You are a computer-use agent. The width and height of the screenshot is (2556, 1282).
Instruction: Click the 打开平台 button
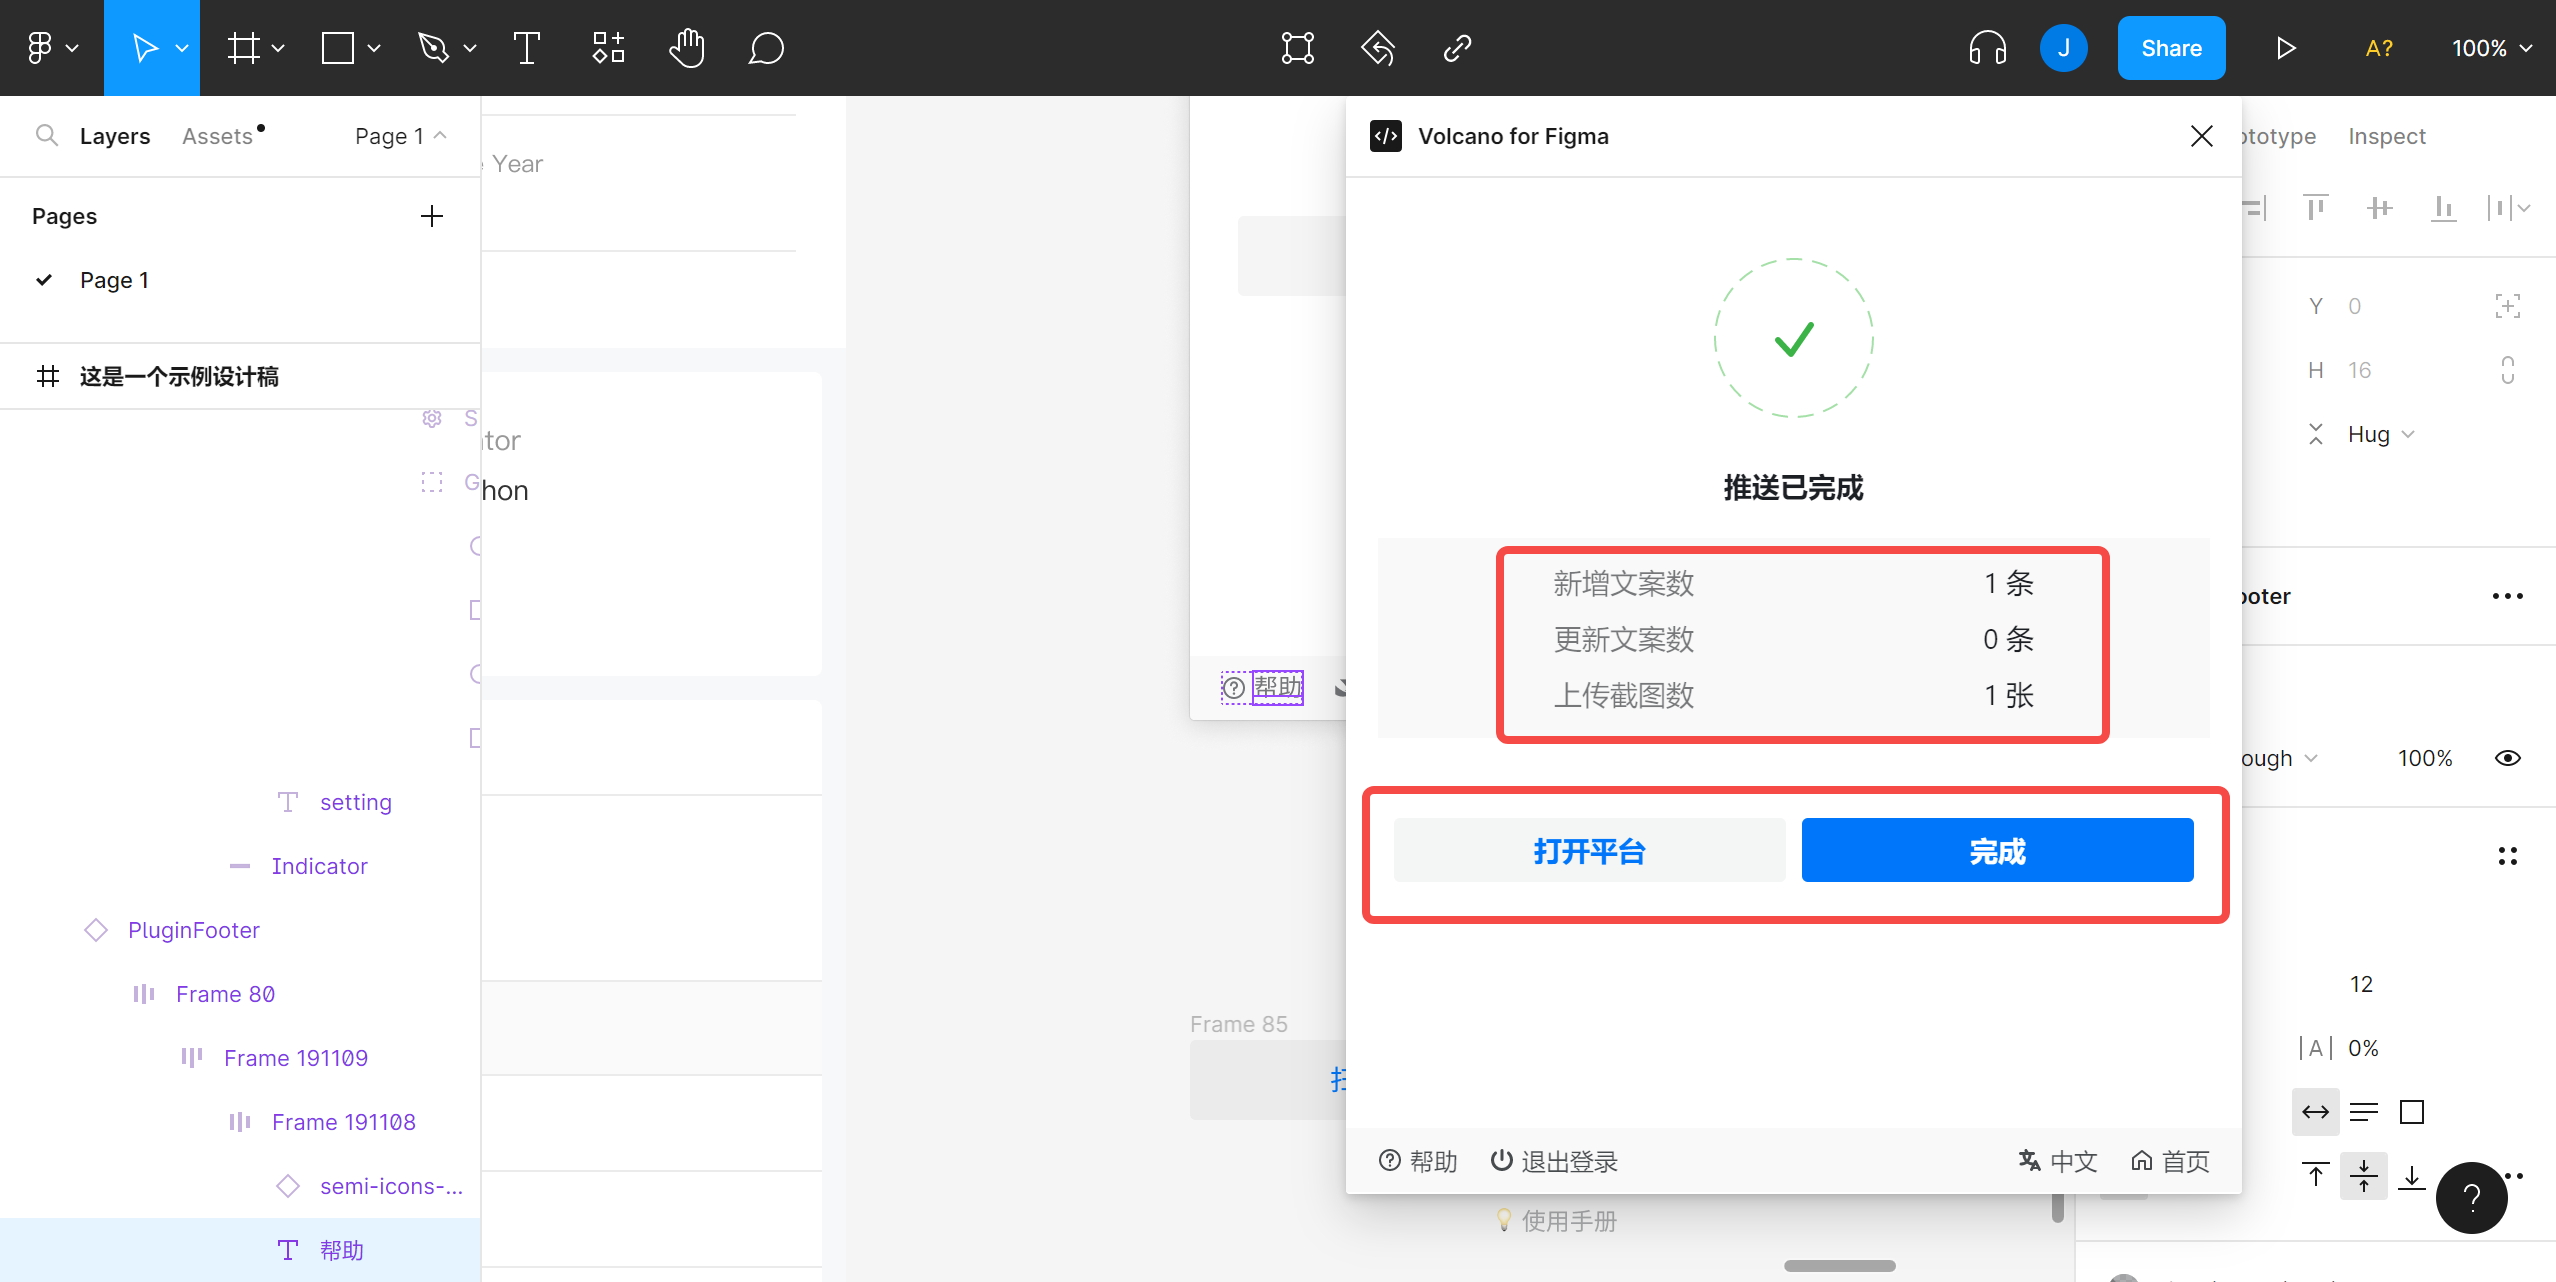tap(1589, 851)
